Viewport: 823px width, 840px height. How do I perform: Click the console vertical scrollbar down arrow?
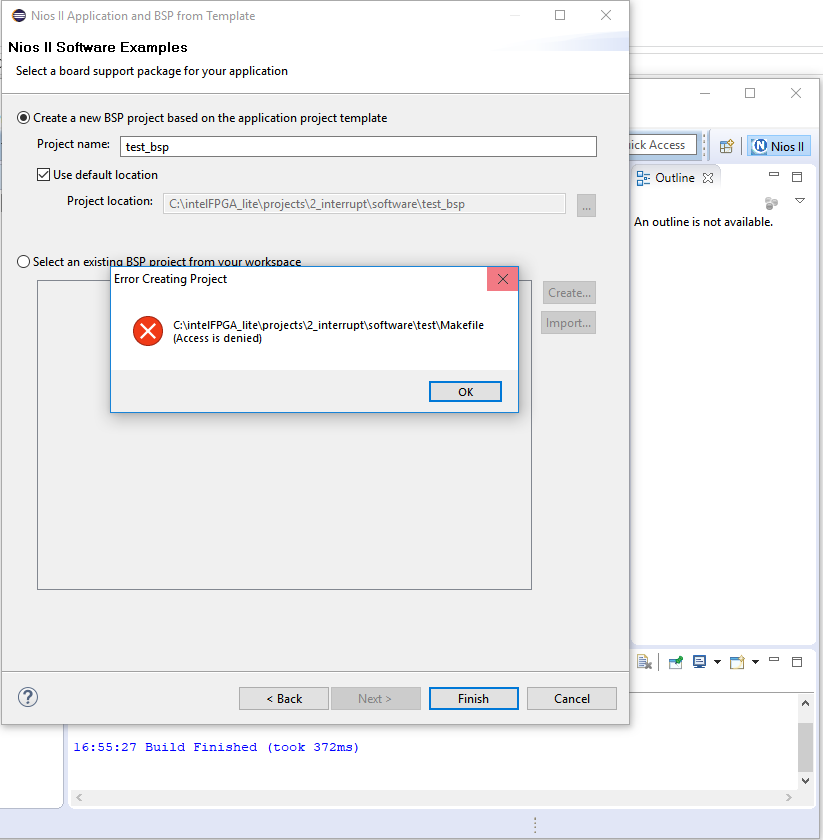(805, 781)
